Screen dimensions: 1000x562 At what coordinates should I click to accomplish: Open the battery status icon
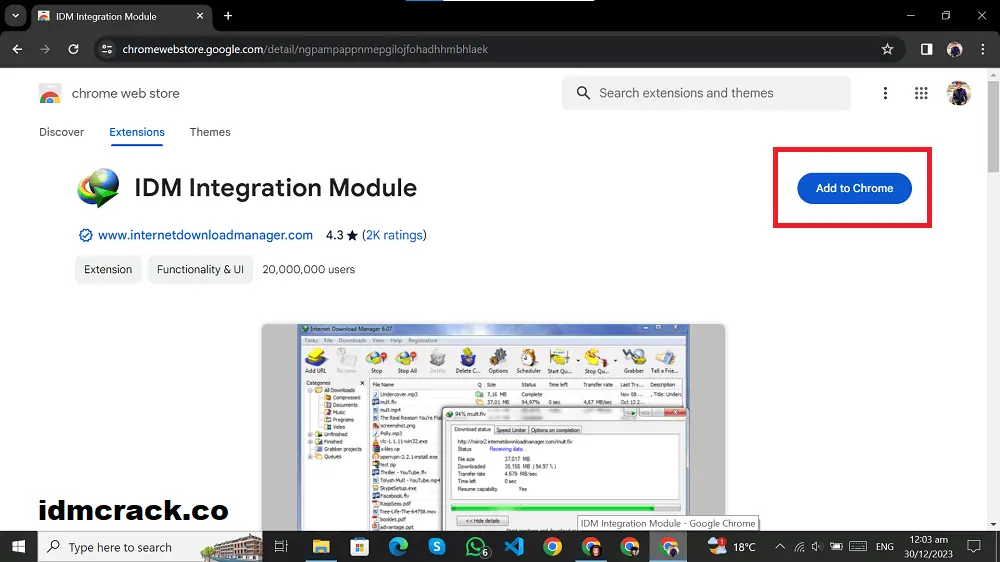[x=836, y=547]
